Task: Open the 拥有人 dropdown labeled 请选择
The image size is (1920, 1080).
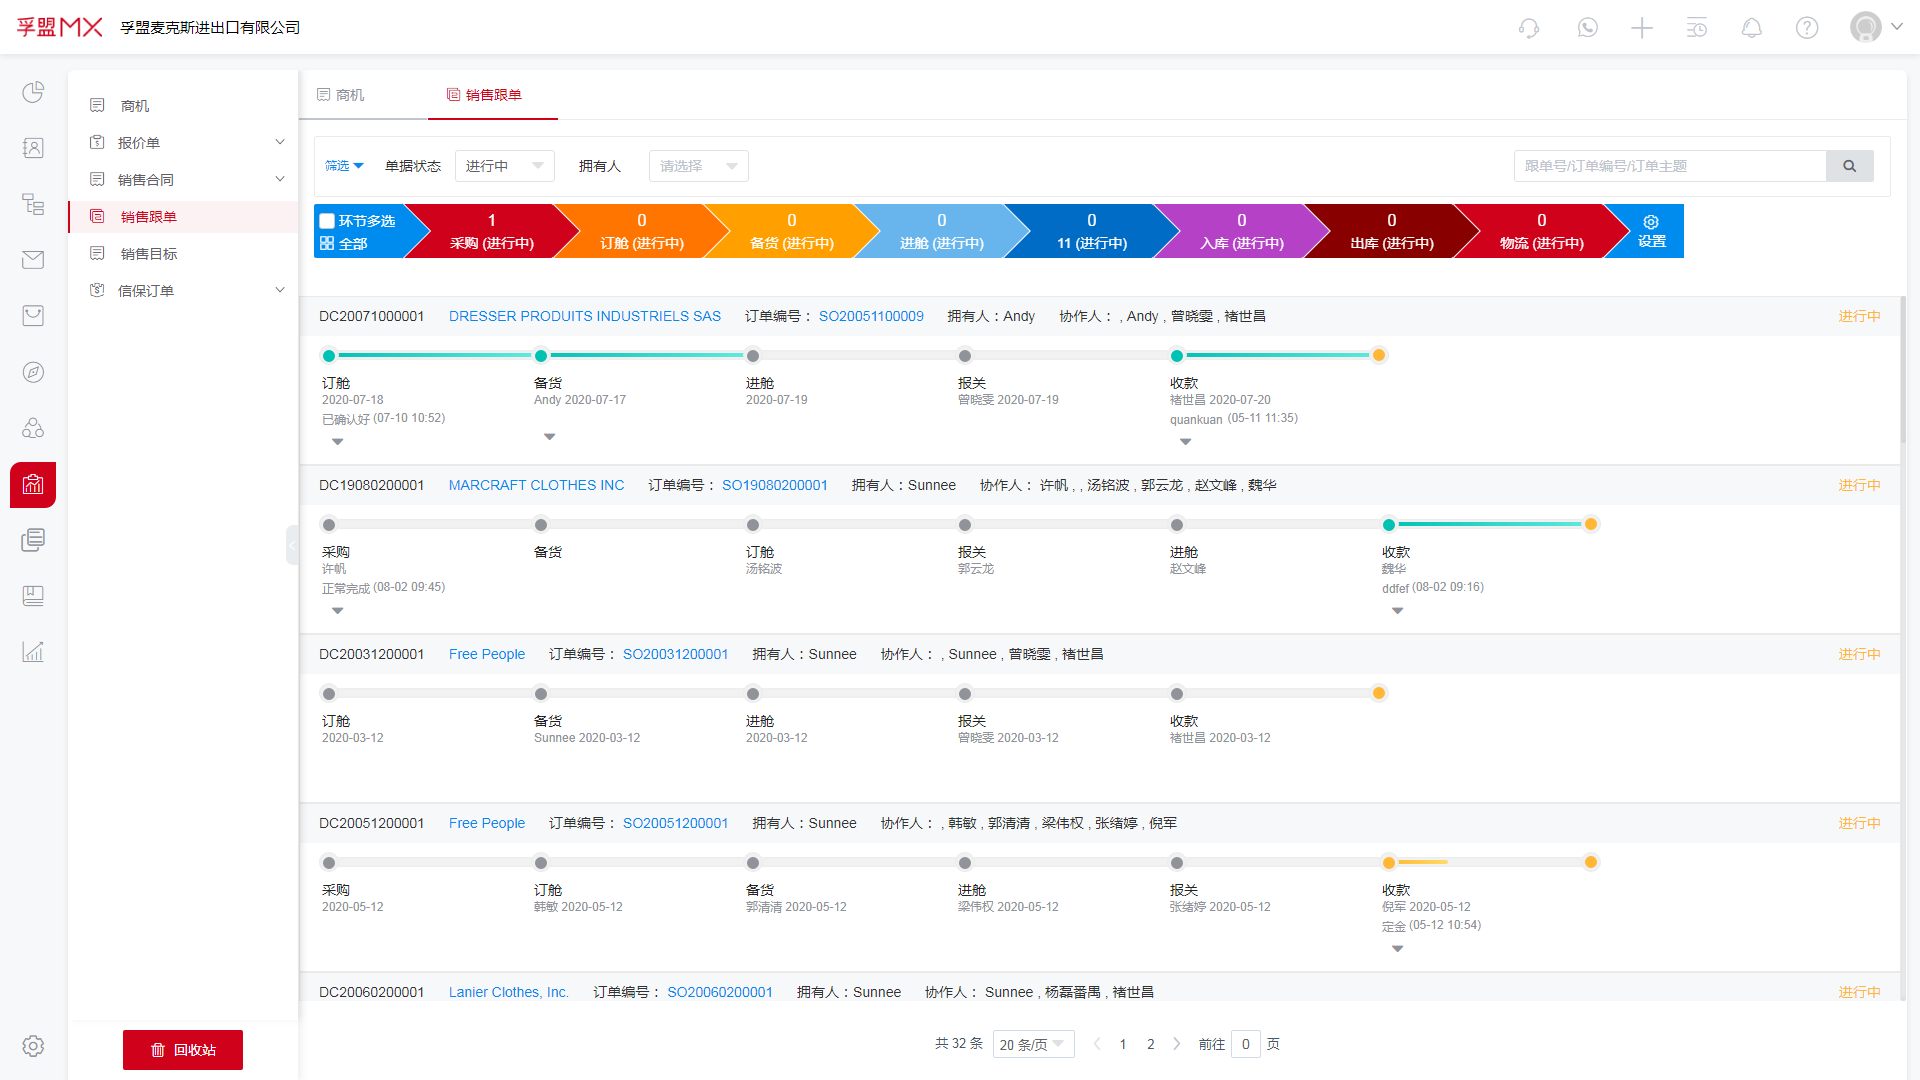Action: pos(698,165)
